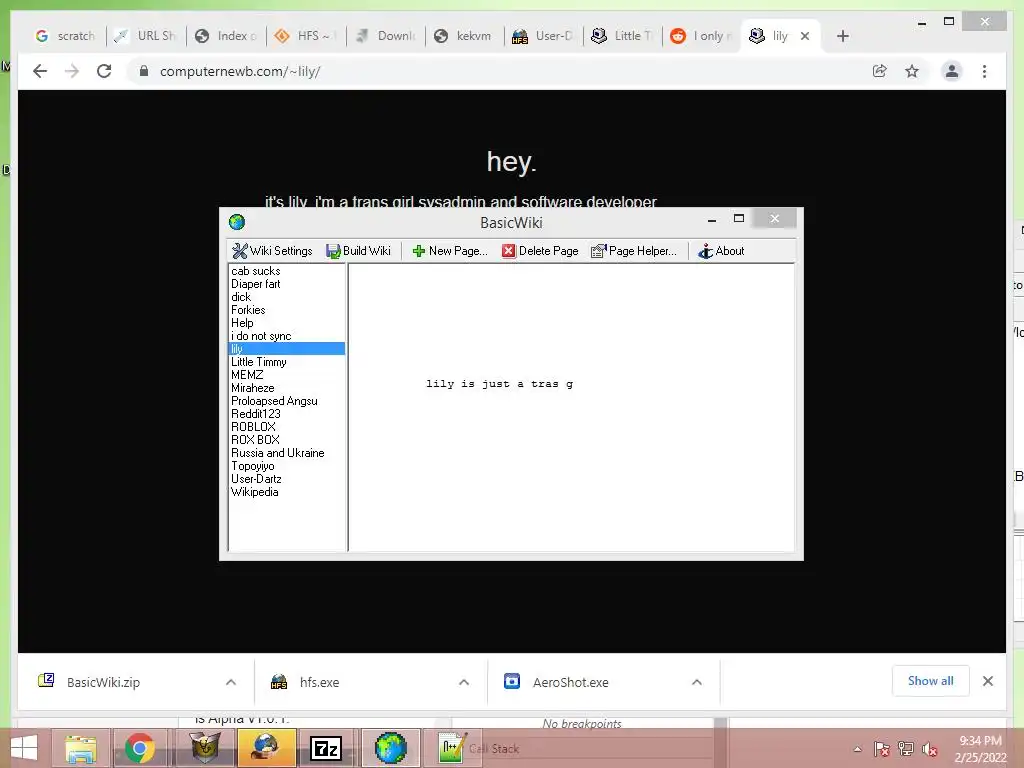Show hidden system tray icons

point(857,748)
